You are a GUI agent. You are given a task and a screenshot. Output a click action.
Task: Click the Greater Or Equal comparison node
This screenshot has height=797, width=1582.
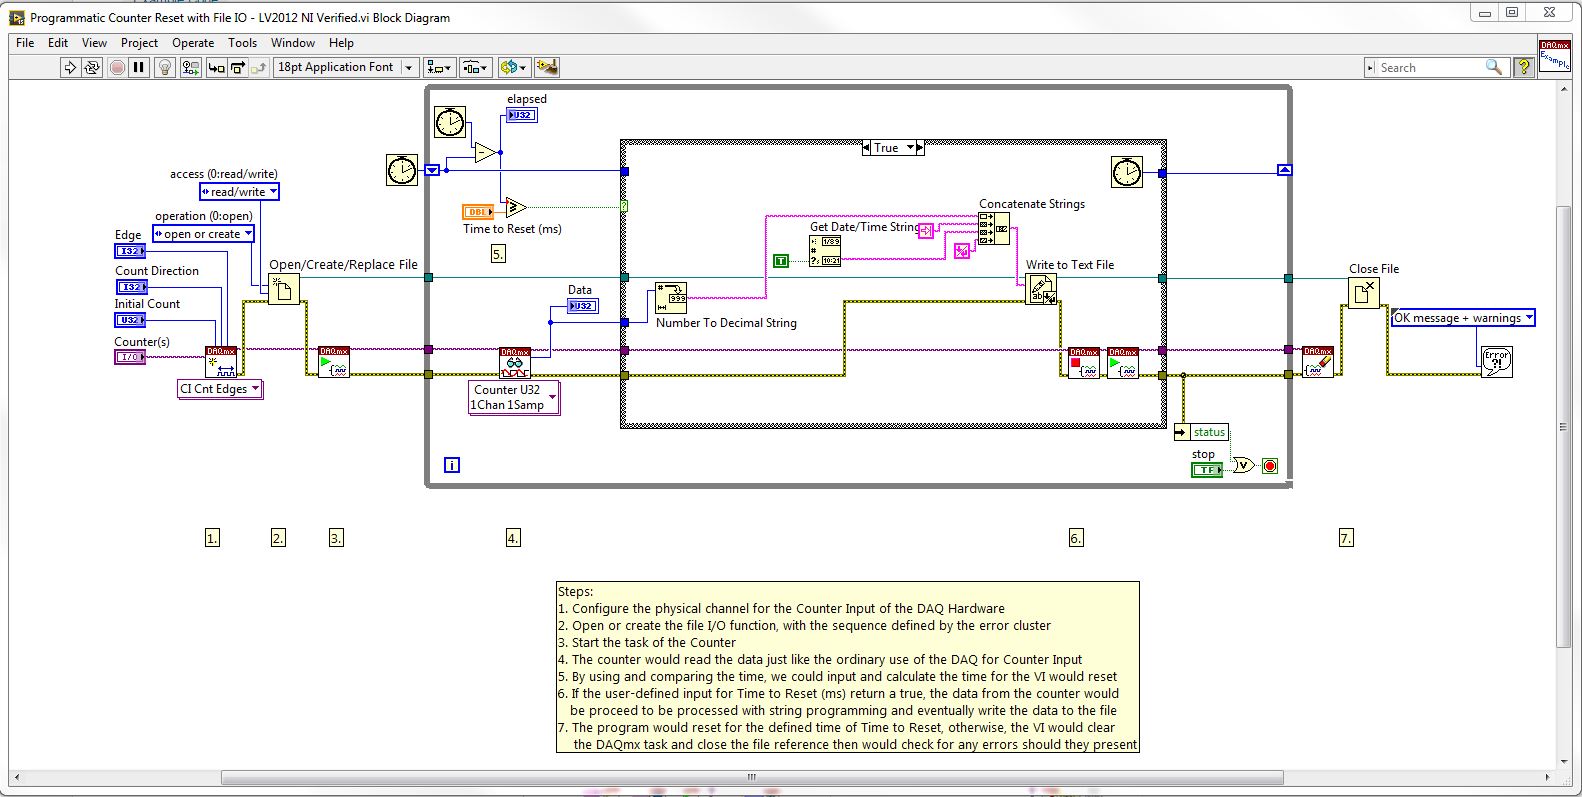(516, 207)
